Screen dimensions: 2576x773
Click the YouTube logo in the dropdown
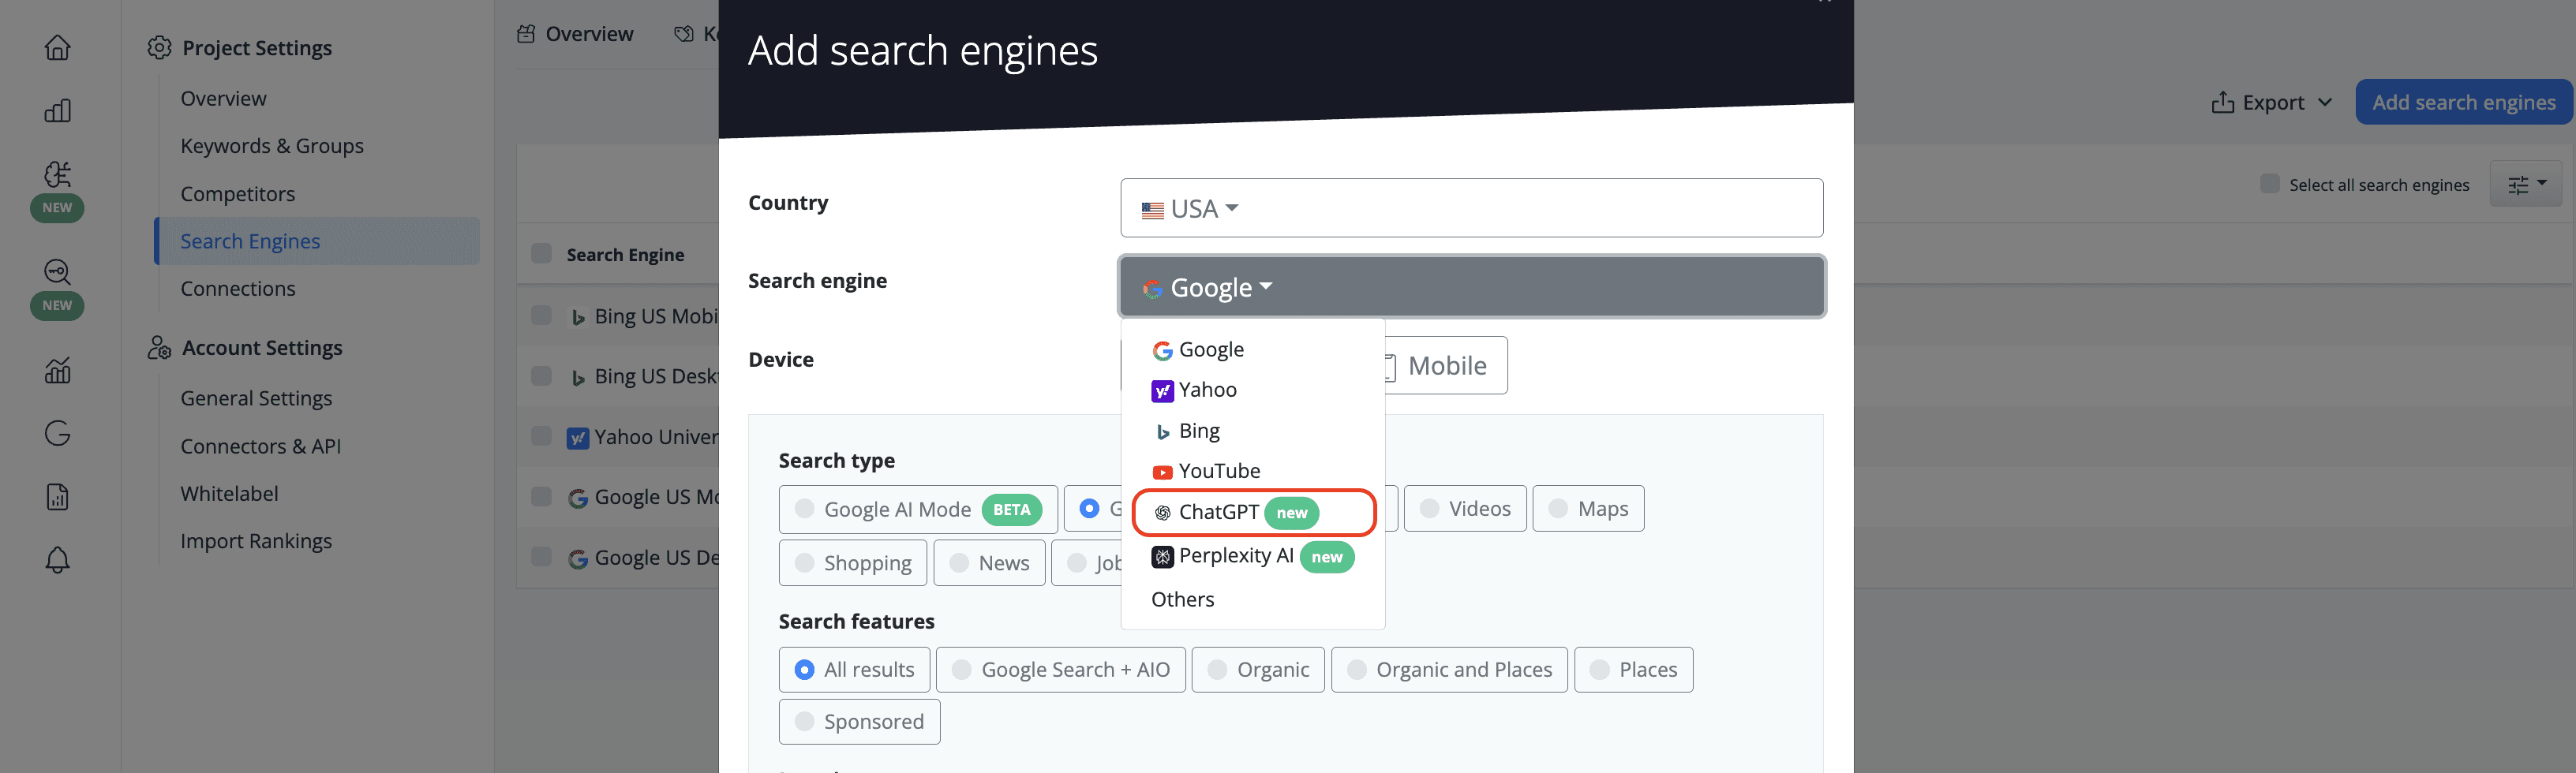pyautogui.click(x=1162, y=472)
